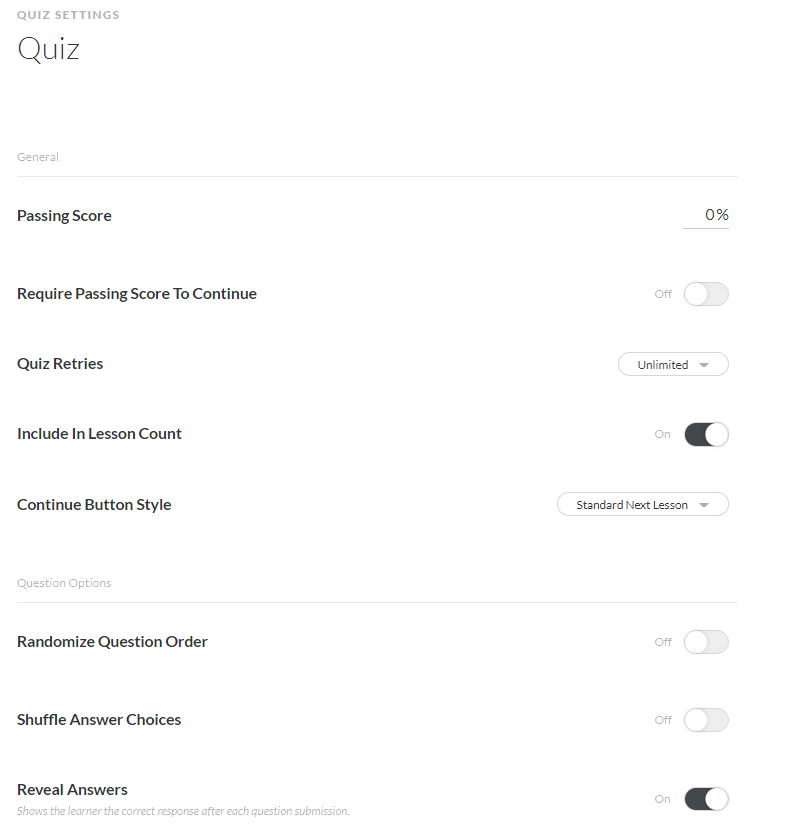This screenshot has width=800, height=833.
Task: Turn on Shuffle Answer Choices
Action: tap(706, 720)
